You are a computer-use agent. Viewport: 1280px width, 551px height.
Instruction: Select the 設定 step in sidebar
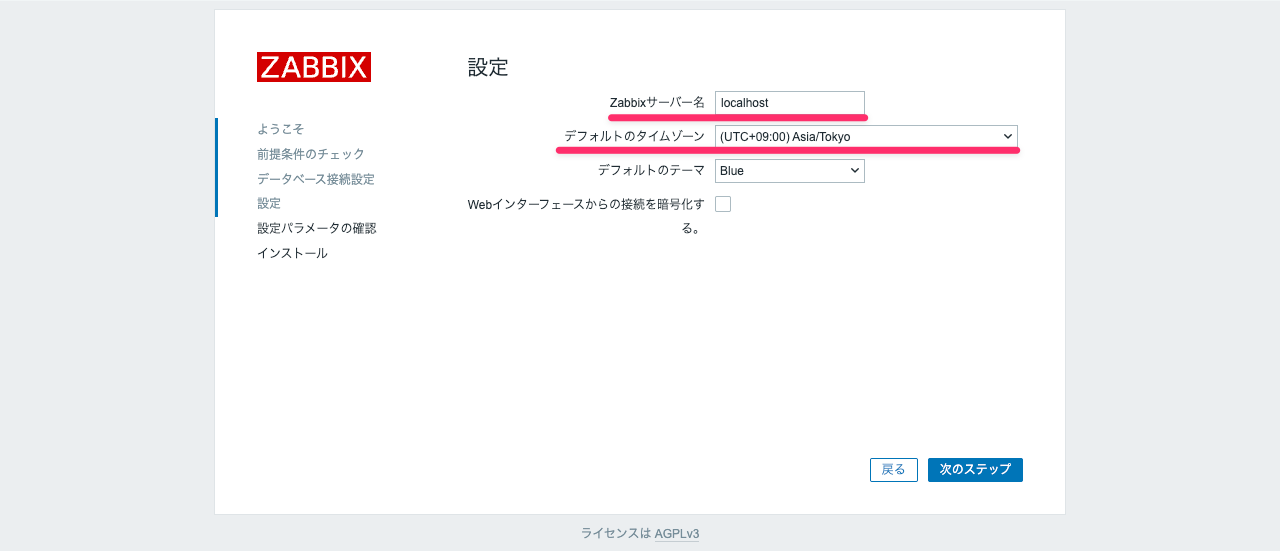[269, 203]
